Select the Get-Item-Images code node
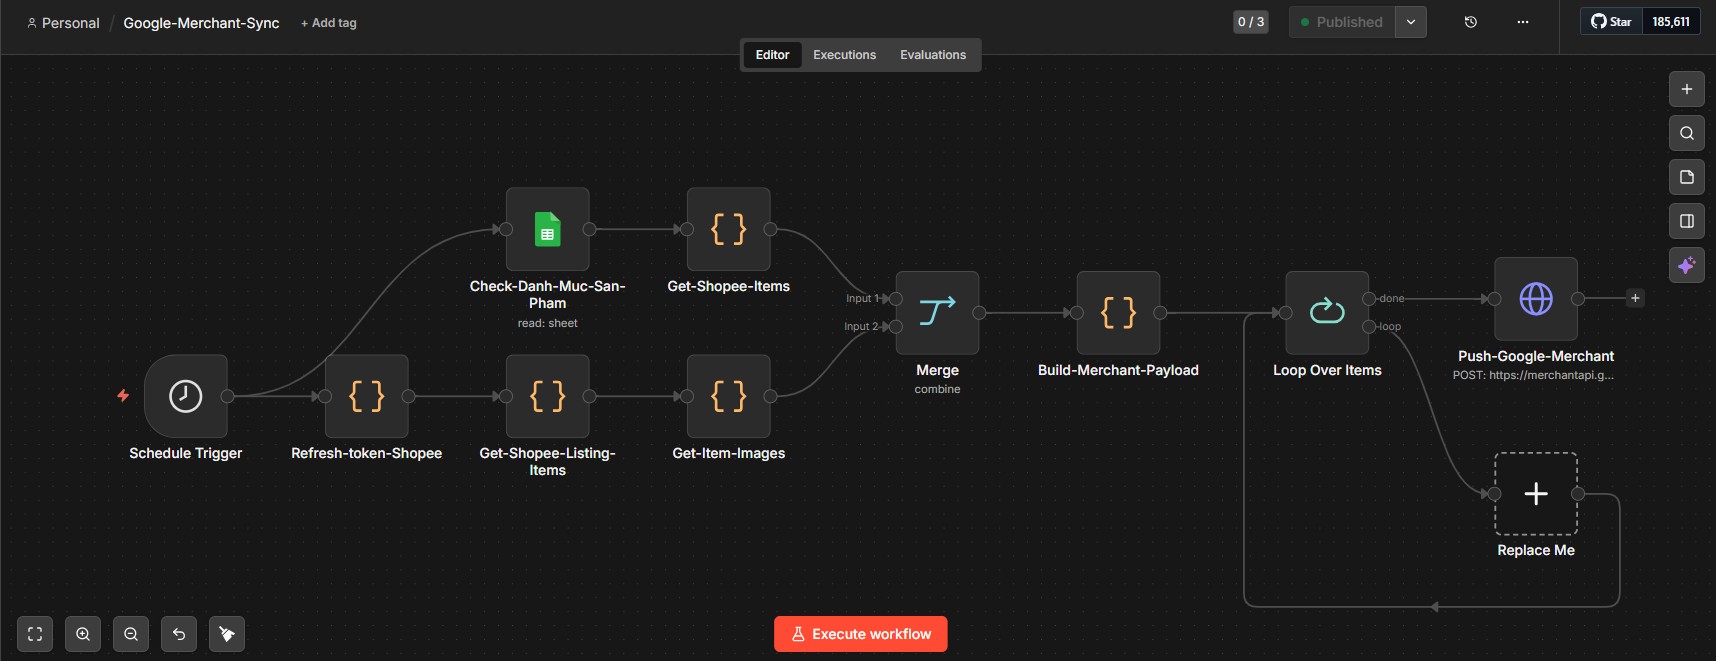1716x661 pixels. (729, 396)
